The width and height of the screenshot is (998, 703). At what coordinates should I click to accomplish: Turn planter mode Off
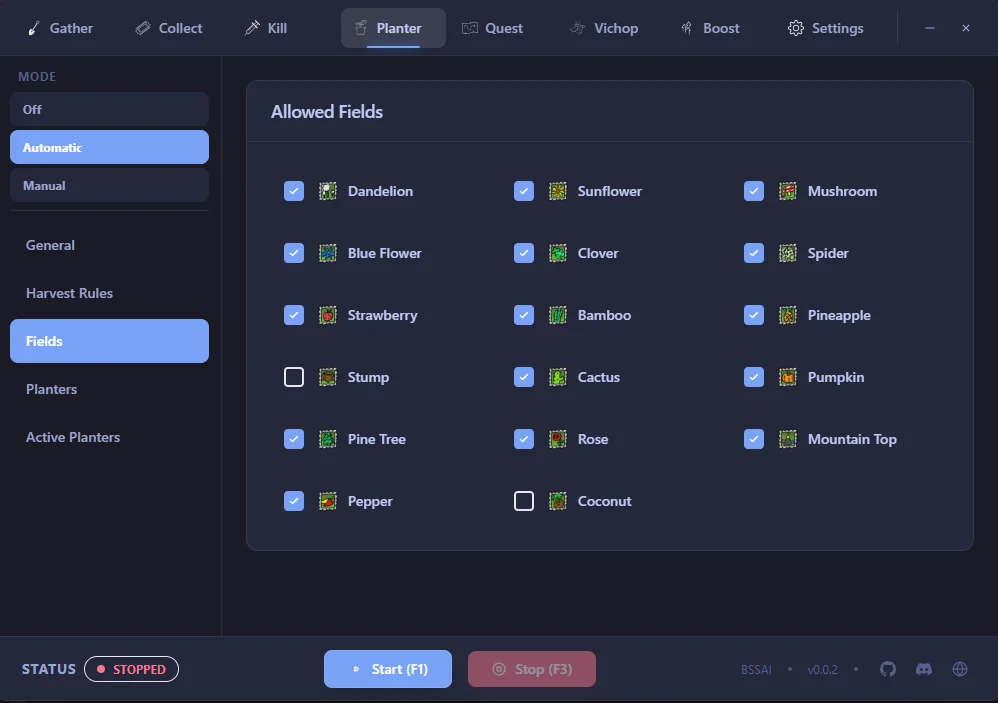click(109, 109)
